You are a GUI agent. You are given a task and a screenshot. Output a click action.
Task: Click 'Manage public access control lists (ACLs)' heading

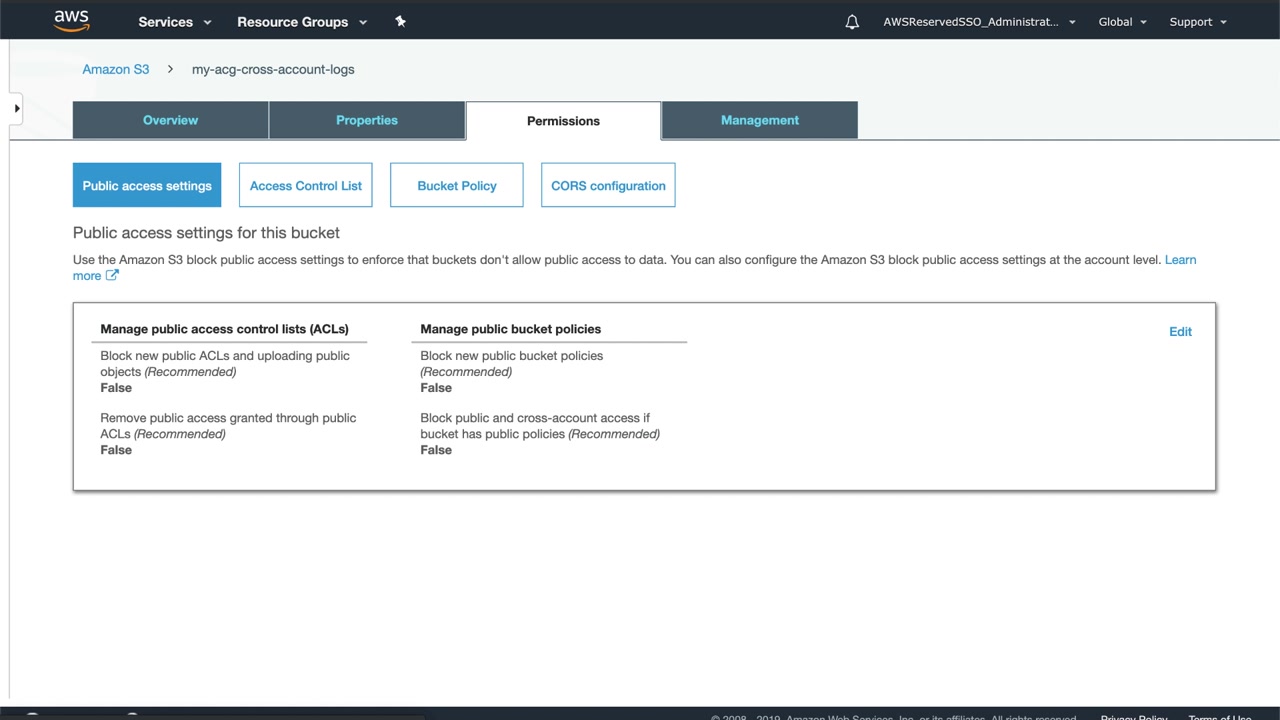[x=224, y=329]
